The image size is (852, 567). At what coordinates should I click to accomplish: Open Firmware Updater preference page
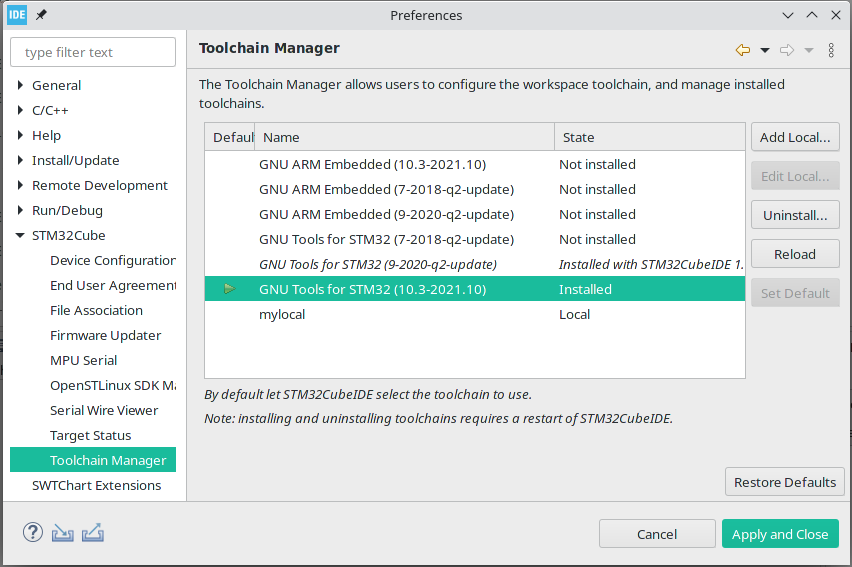(x=105, y=335)
